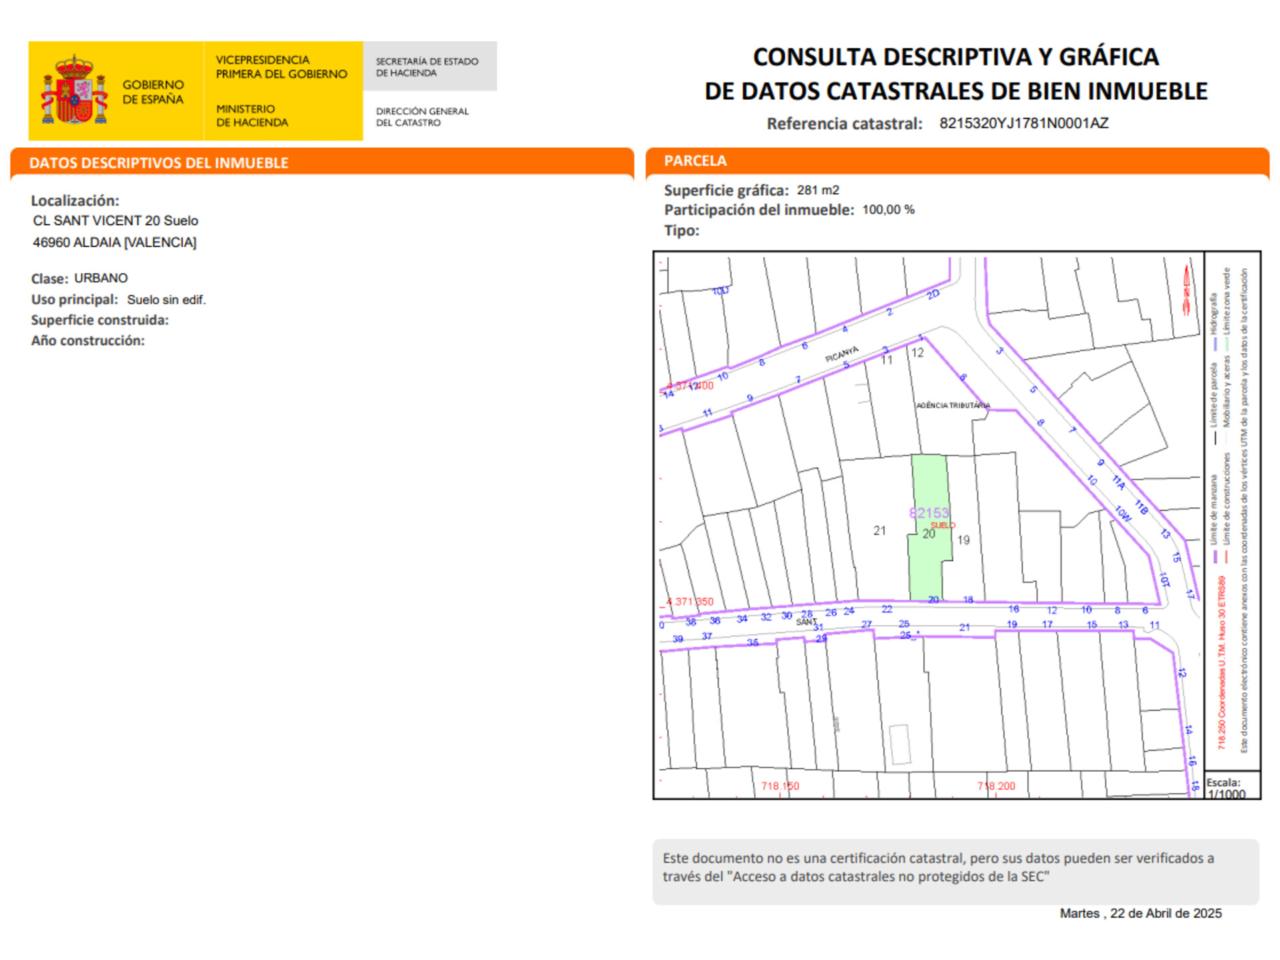Image resolution: width=1280 pixels, height=960 pixels.
Task: Click PICANYA street name on the map
Action: click(x=843, y=355)
